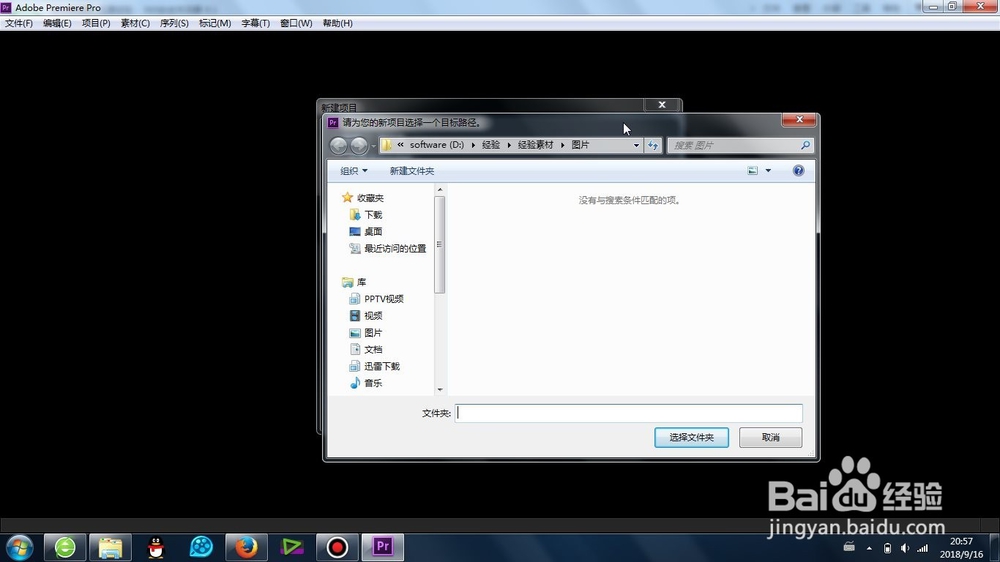Click the navigation pane scroll down arrow

(439, 389)
